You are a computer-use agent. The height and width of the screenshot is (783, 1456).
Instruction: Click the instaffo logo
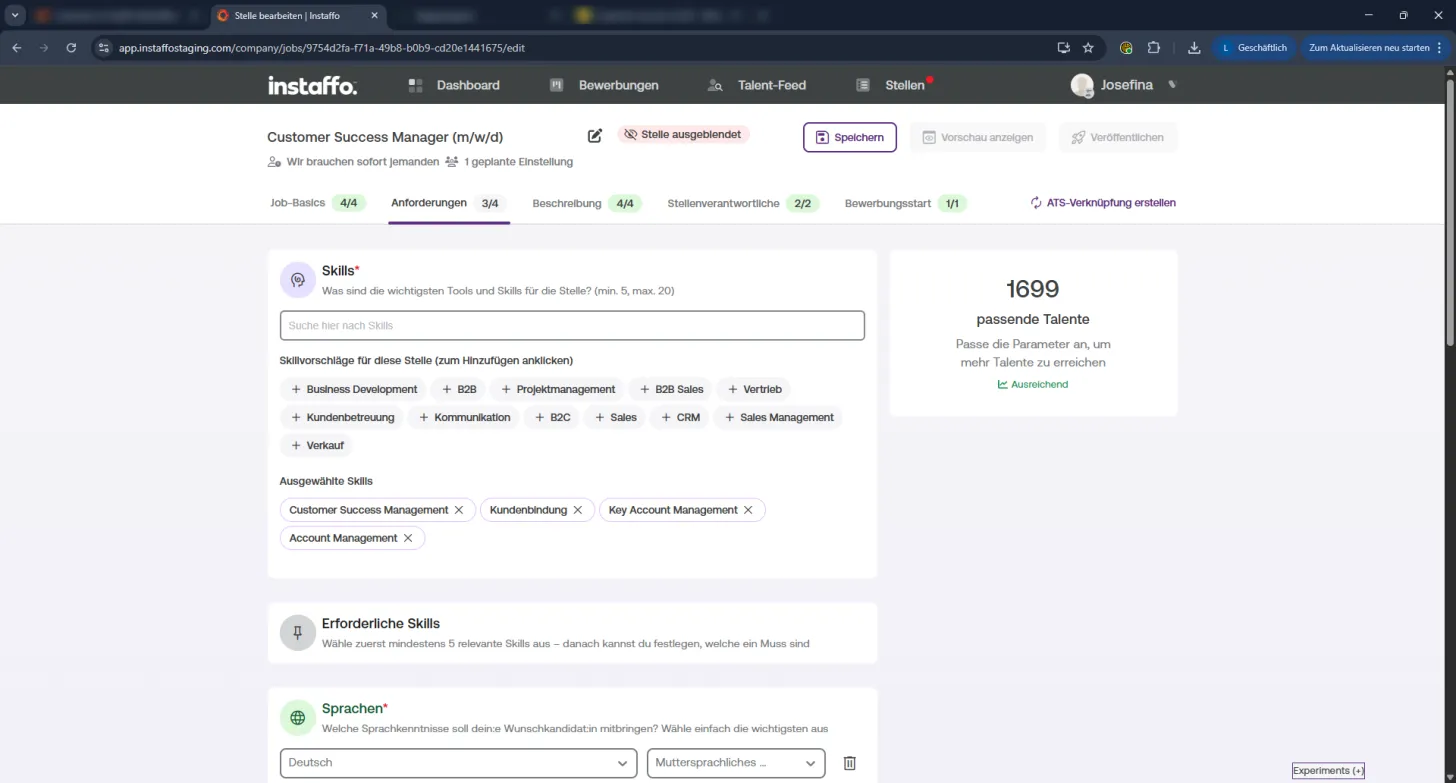312,86
